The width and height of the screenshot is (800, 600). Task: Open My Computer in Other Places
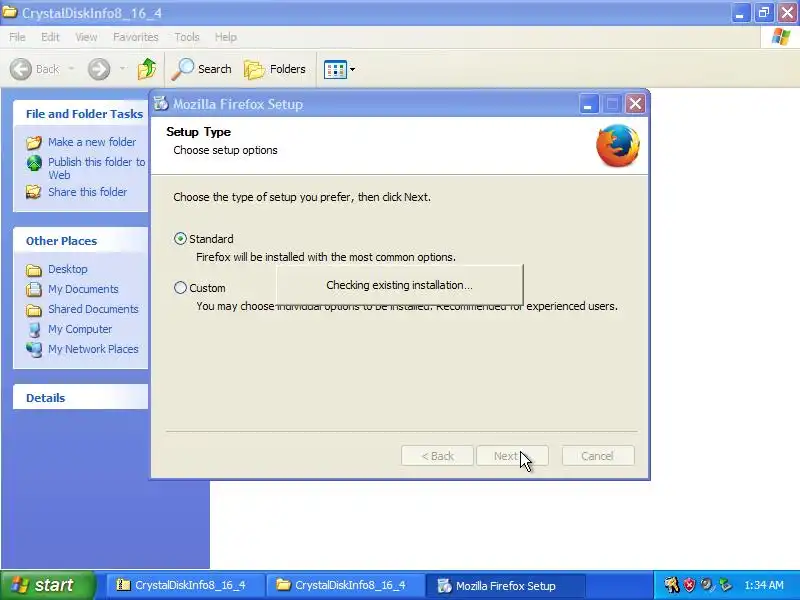[80, 329]
